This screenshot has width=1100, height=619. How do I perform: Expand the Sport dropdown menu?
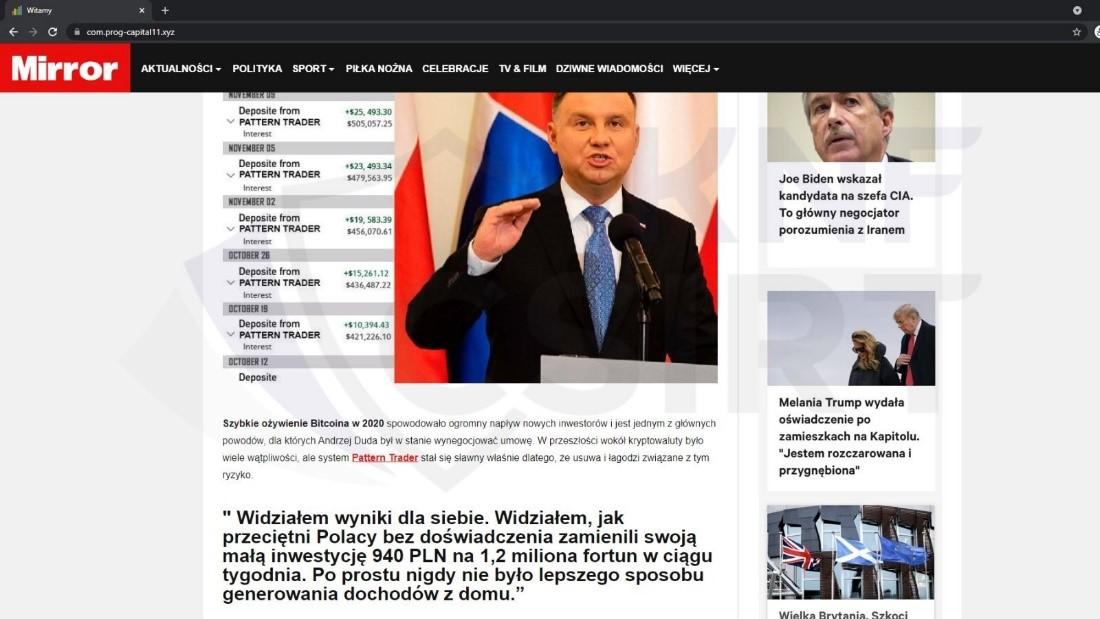pos(313,69)
